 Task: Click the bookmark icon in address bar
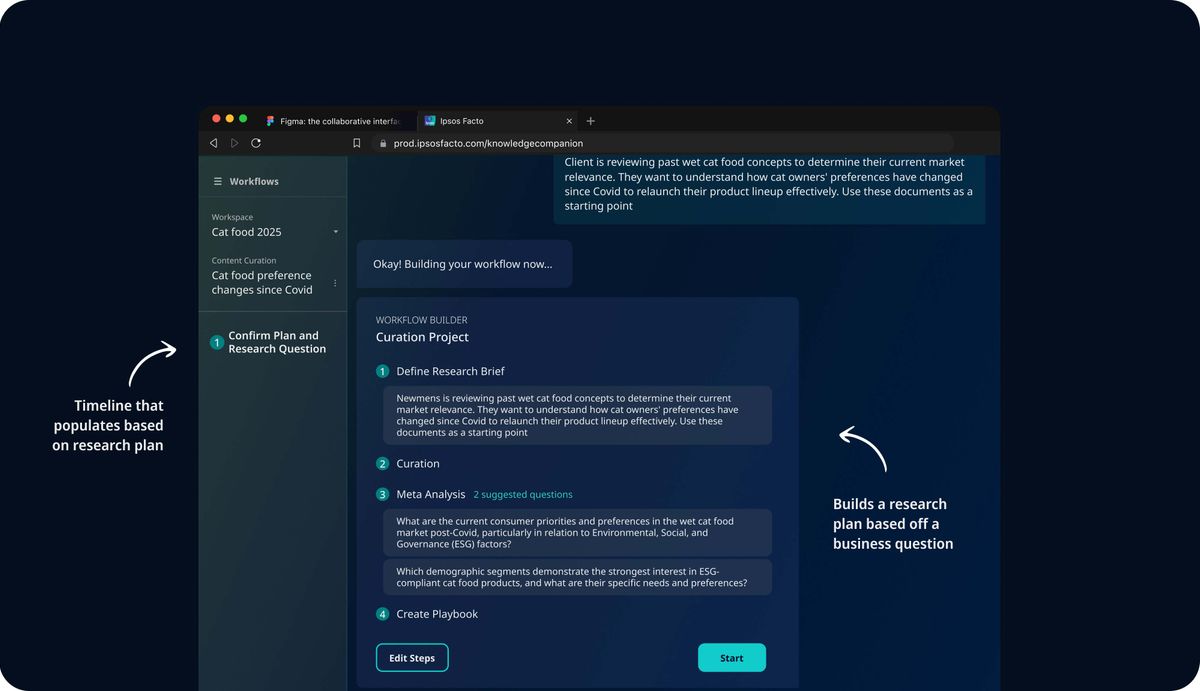coord(357,143)
